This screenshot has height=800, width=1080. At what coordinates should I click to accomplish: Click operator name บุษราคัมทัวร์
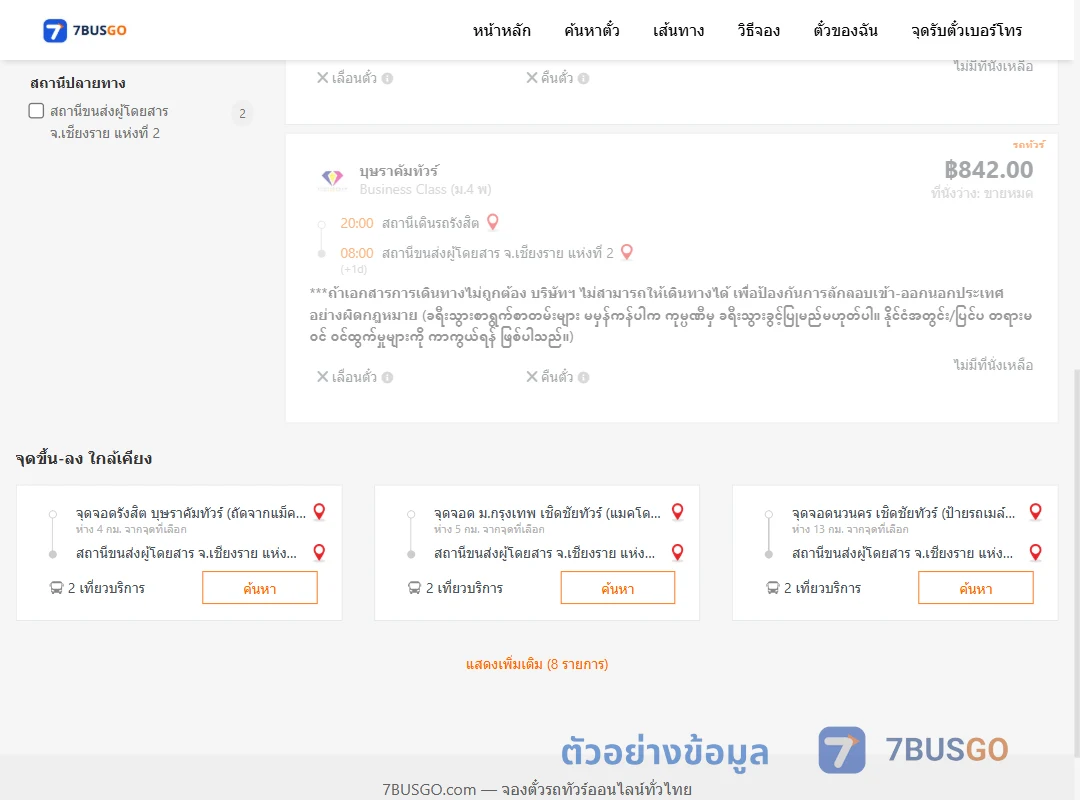click(x=399, y=171)
